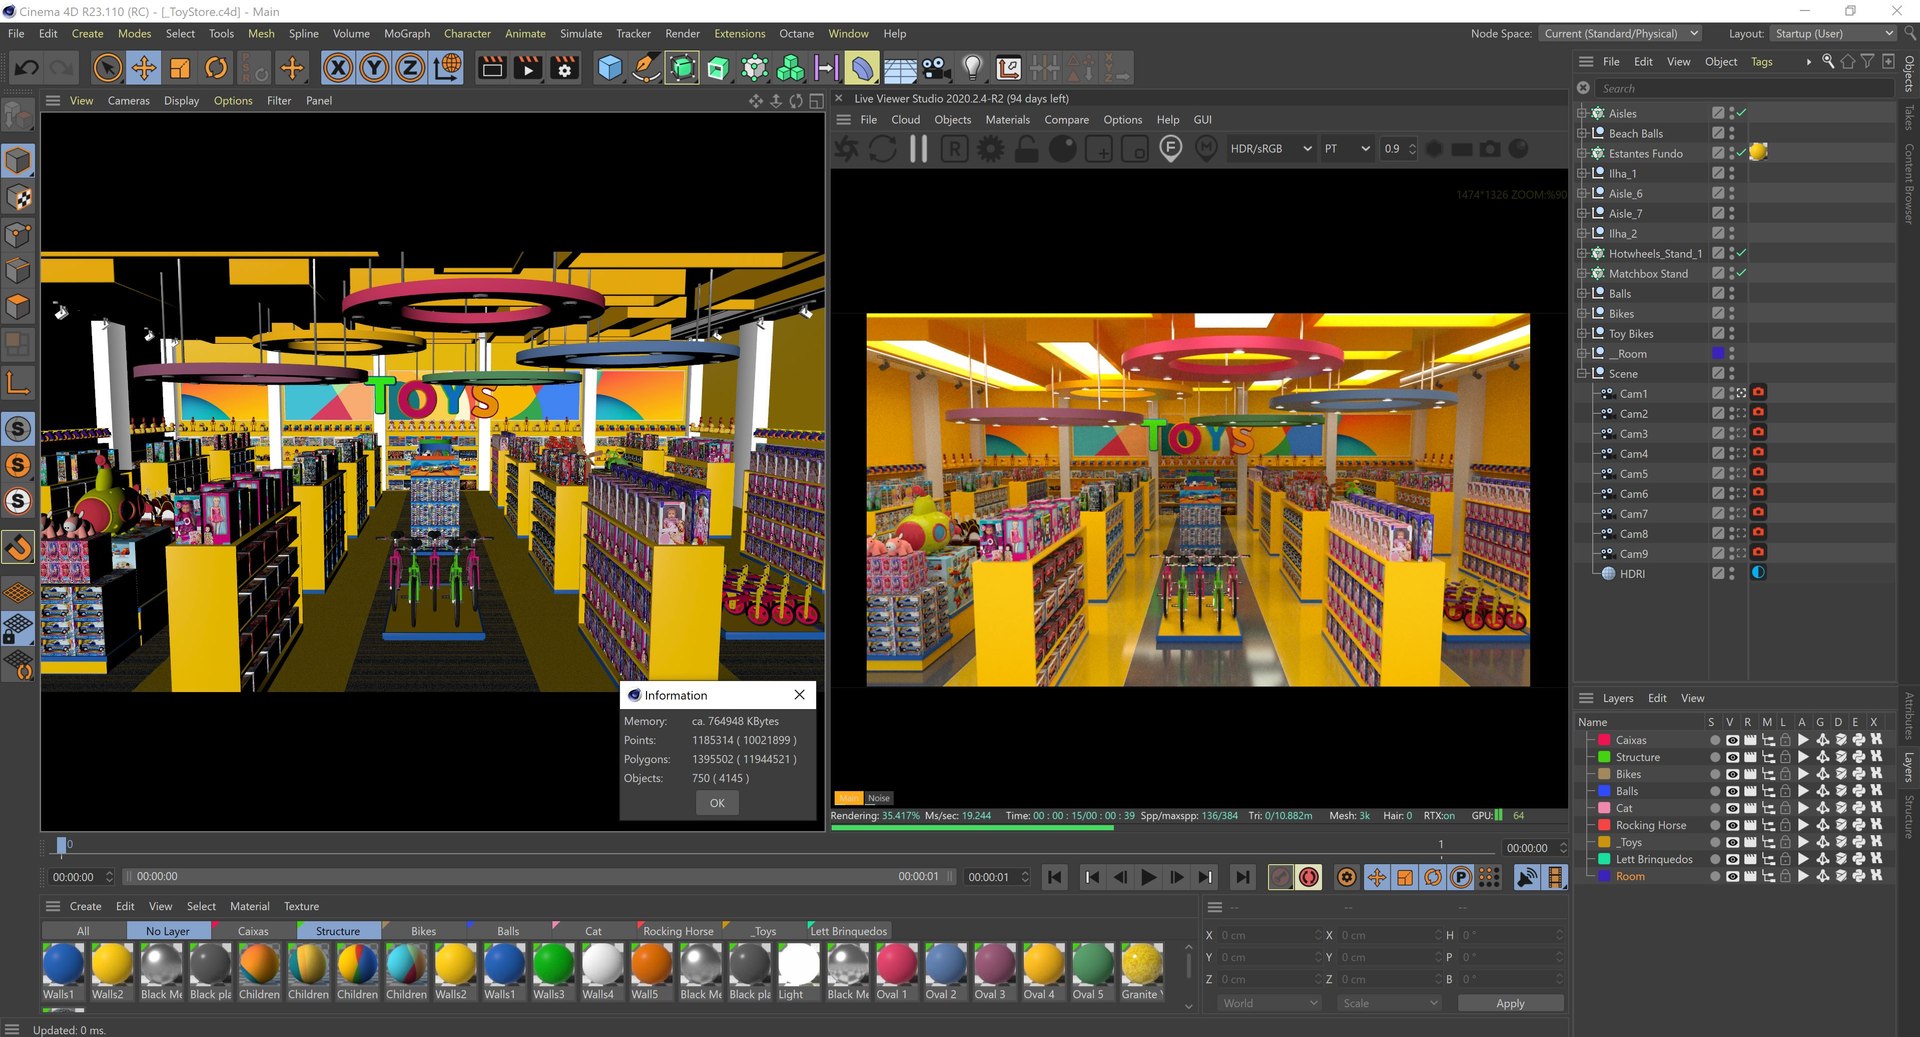Image resolution: width=1920 pixels, height=1037 pixels.
Task: Open the Layout Startup (User) dropdown
Action: pos(1834,33)
